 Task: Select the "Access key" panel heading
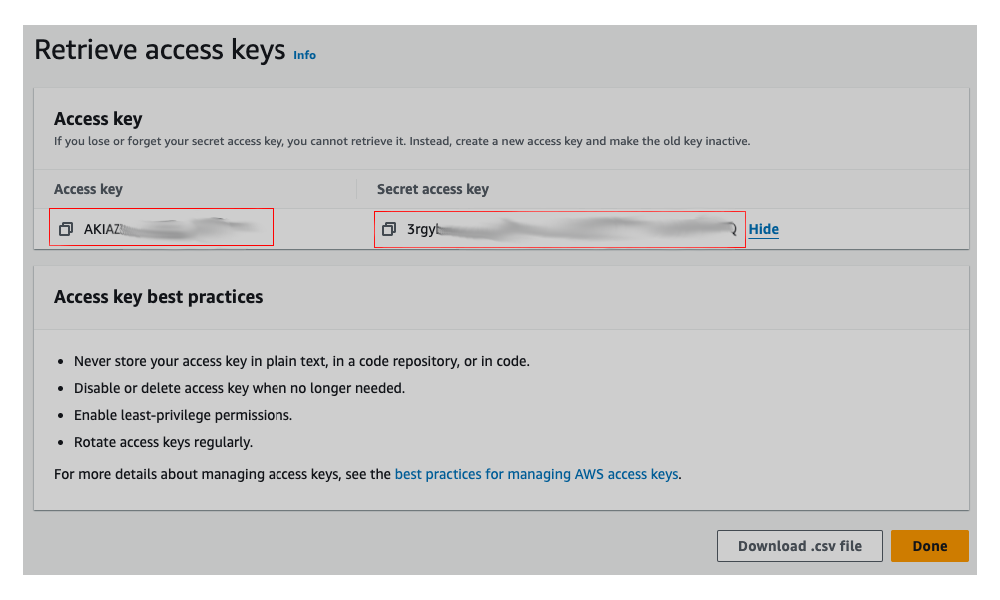click(x=98, y=119)
